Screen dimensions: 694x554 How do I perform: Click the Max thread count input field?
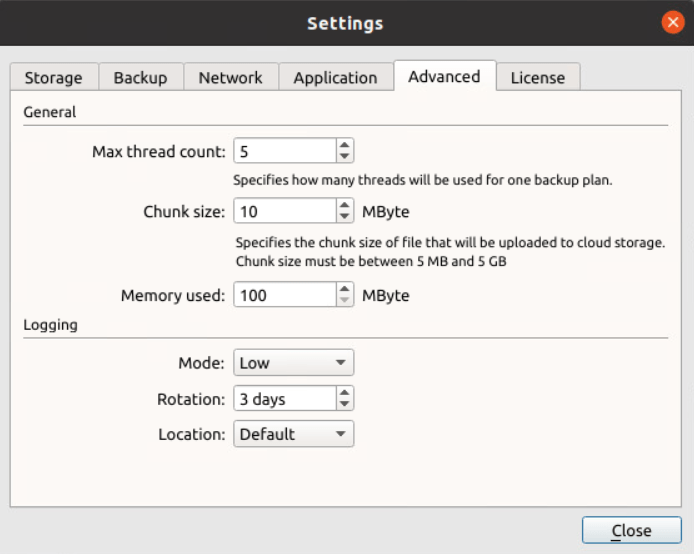285,151
